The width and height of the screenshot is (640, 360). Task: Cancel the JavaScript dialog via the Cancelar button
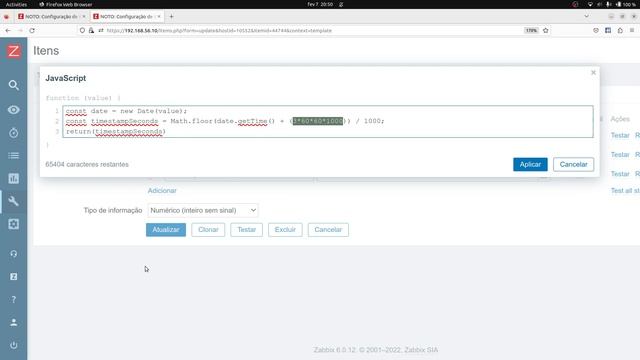click(573, 164)
